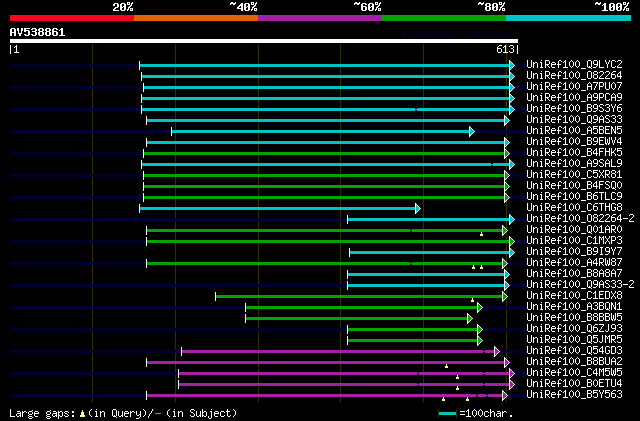Click the cyan alignment bar for UniRef100_C6THG8
The height and width of the screenshot is (421, 640).
point(278,209)
